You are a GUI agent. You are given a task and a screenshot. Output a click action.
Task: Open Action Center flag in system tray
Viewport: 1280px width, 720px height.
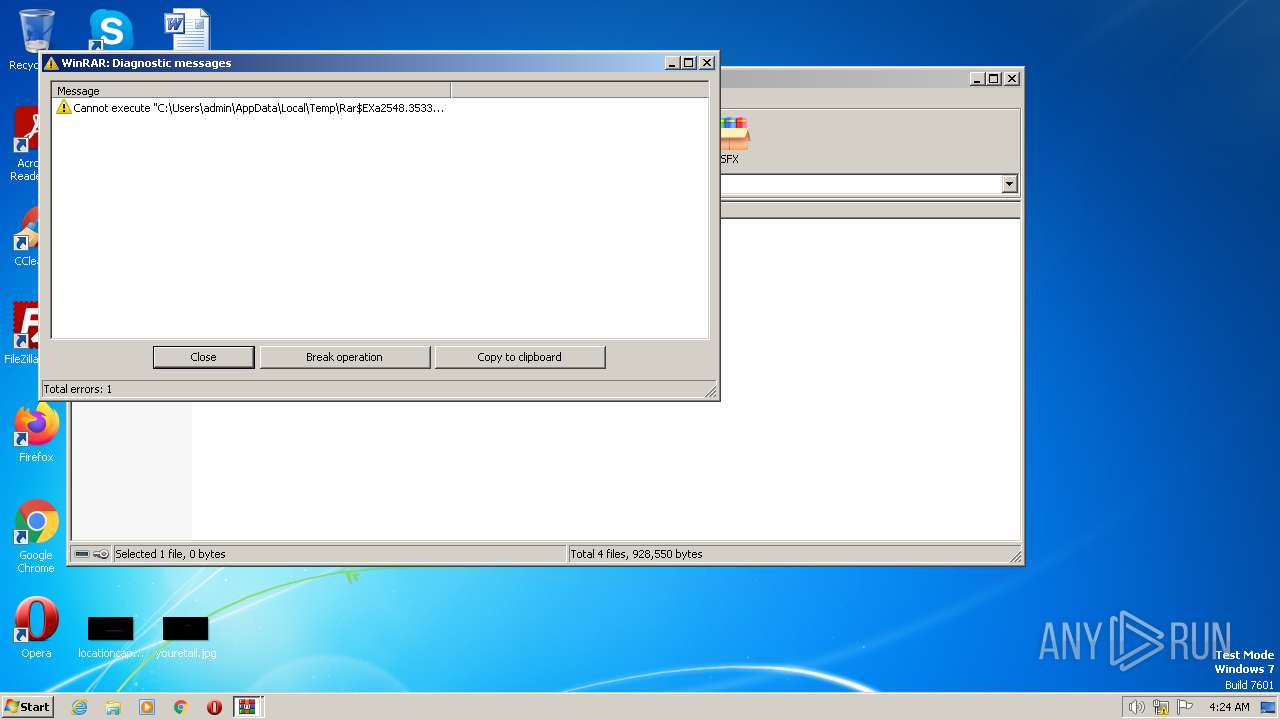[x=1185, y=707]
